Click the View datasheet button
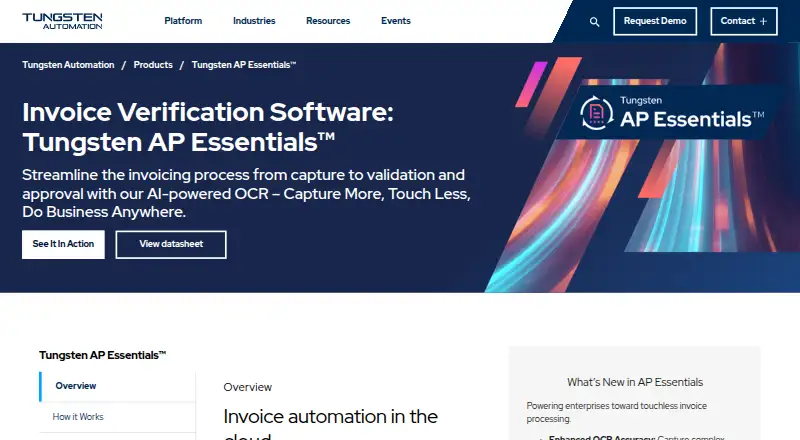 pyautogui.click(x=171, y=245)
